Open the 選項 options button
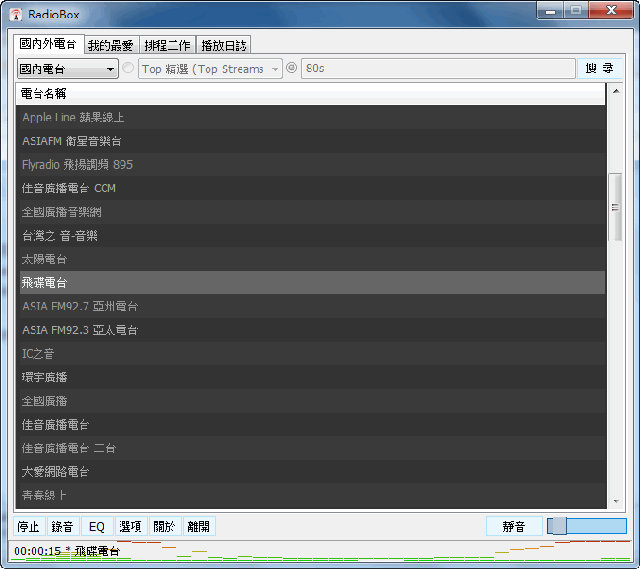The image size is (640, 569). [130, 526]
